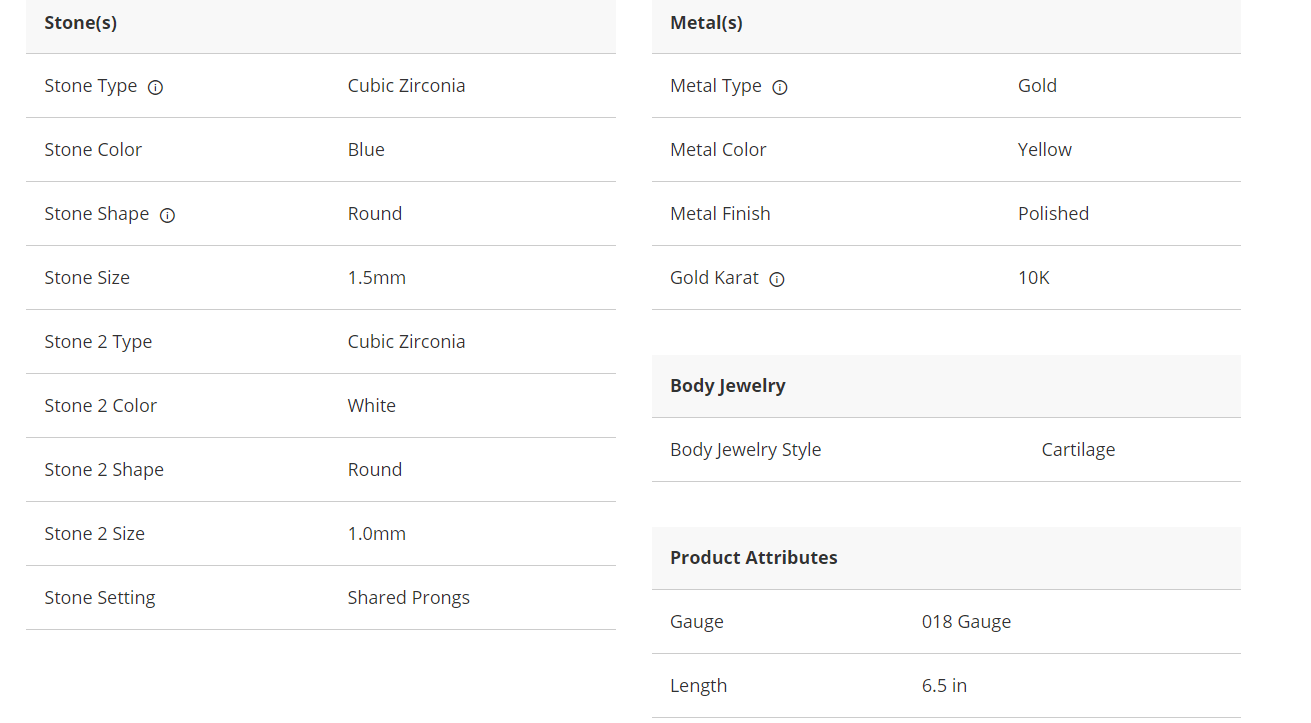Click the Cartilage body jewelry style value
1311x723 pixels.
[x=1078, y=450]
